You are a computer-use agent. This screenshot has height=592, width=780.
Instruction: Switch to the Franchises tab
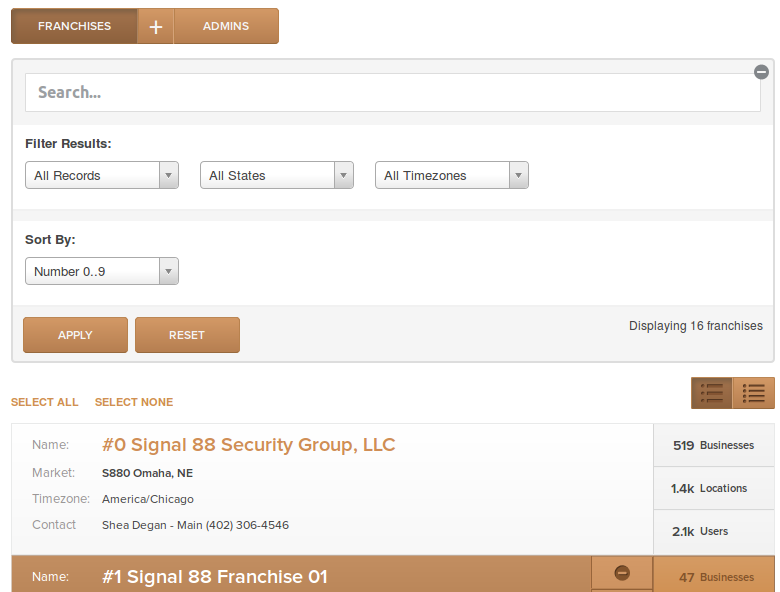pyautogui.click(x=74, y=26)
